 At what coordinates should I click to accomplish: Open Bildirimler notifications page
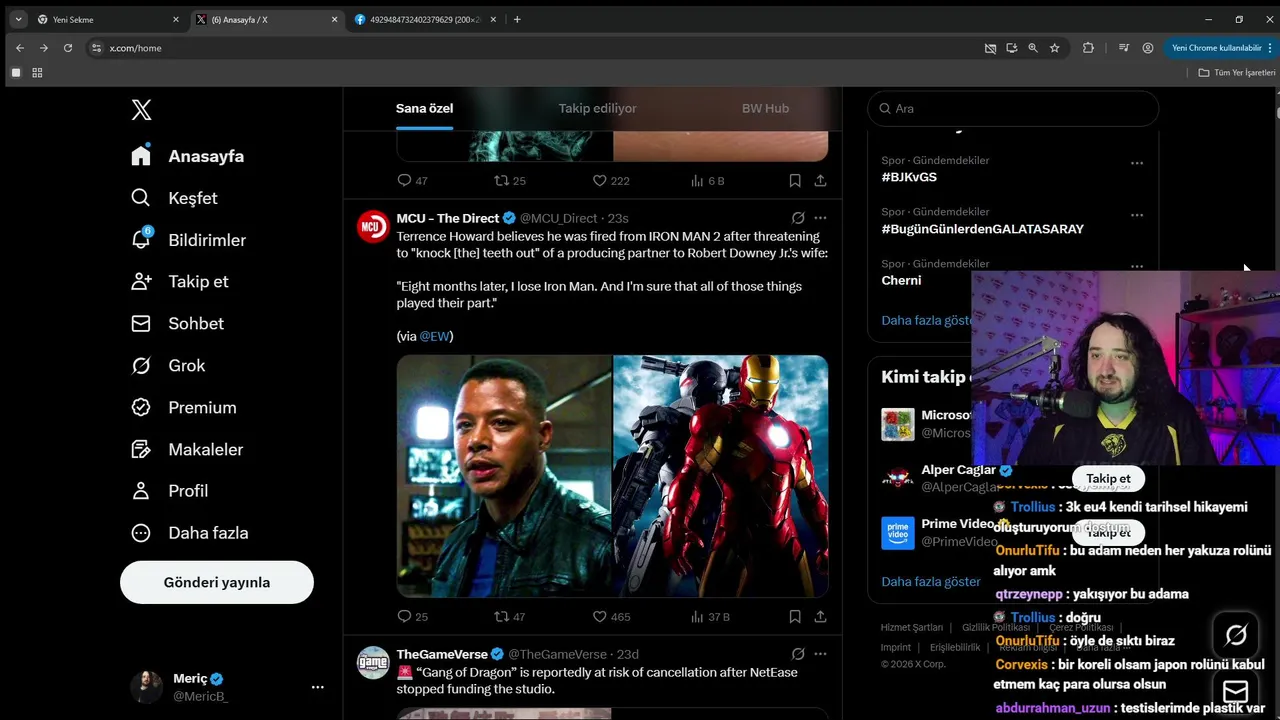point(188,240)
